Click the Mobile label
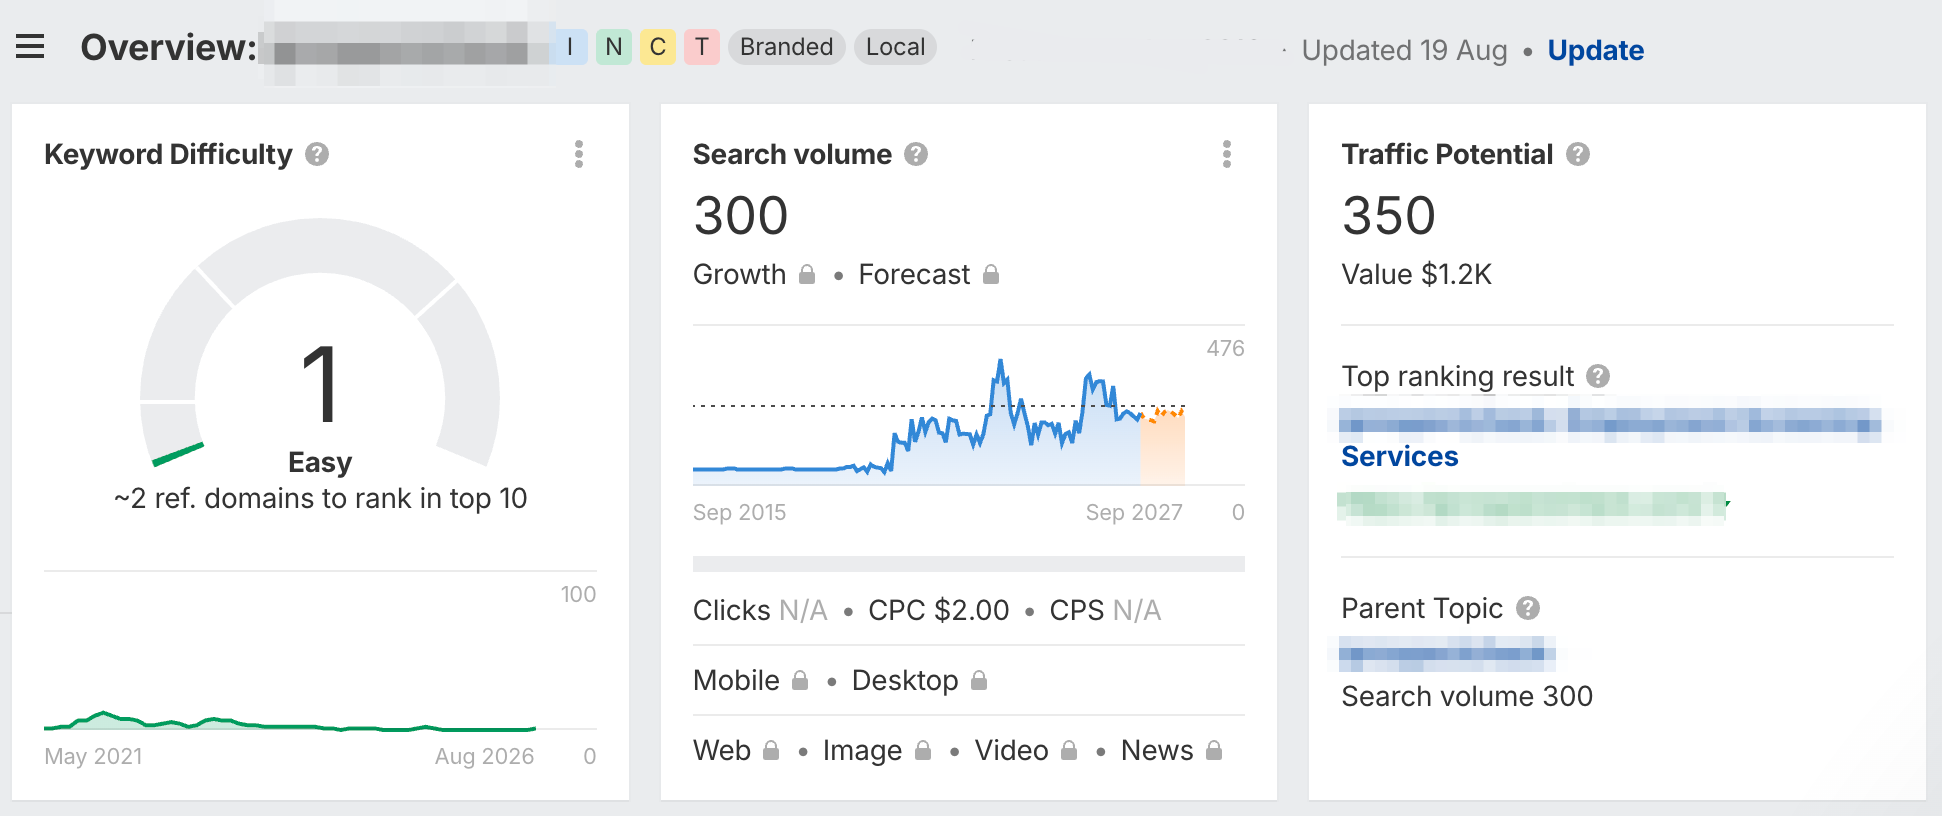Image resolution: width=1942 pixels, height=816 pixels. click(736, 680)
